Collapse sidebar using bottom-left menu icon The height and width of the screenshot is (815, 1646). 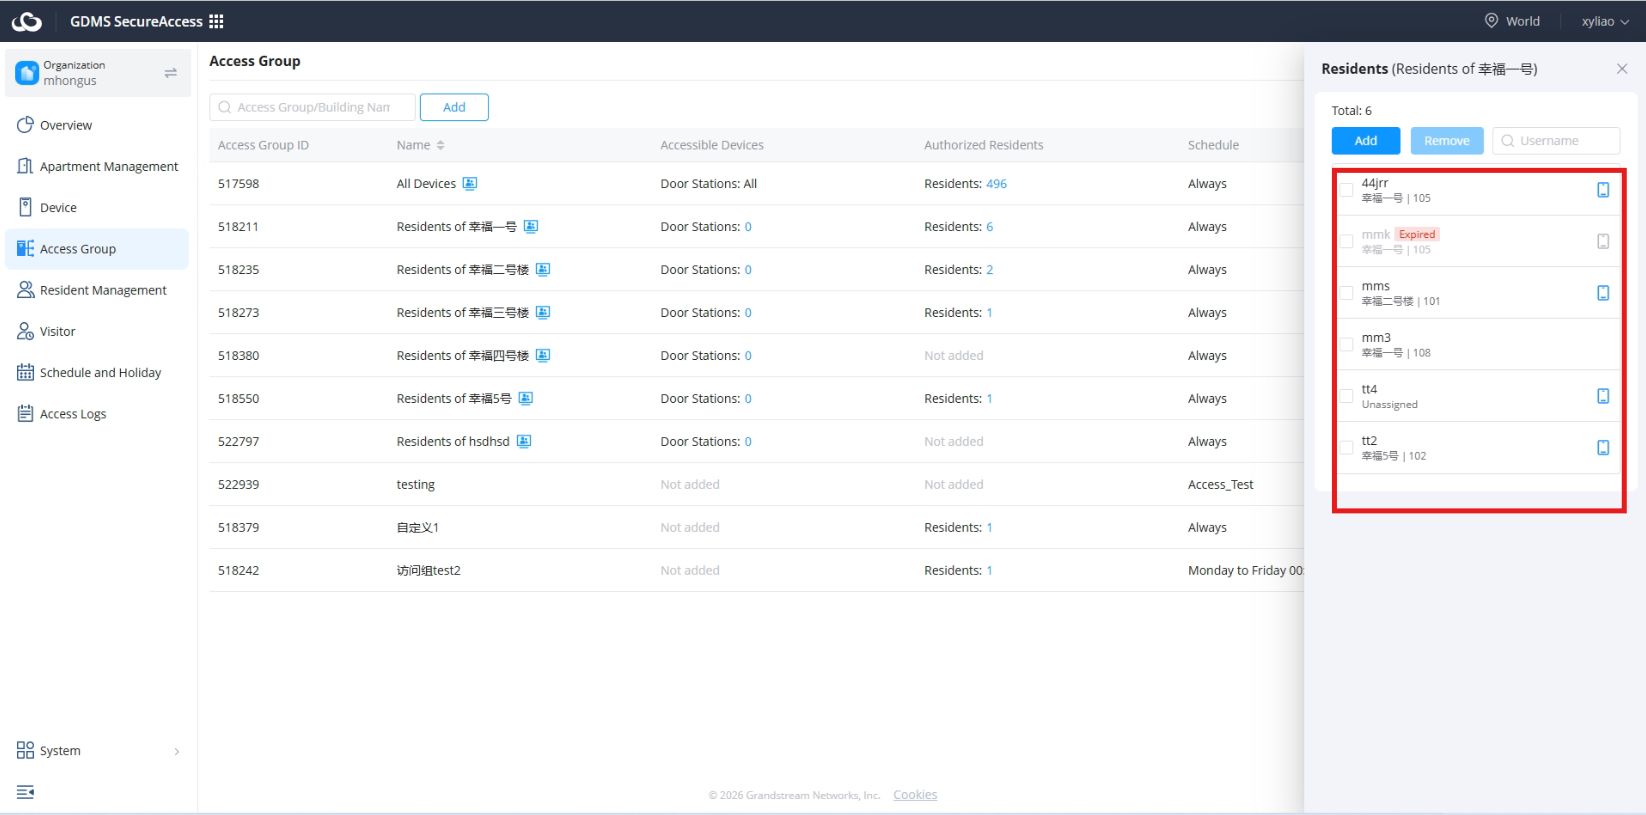click(25, 792)
